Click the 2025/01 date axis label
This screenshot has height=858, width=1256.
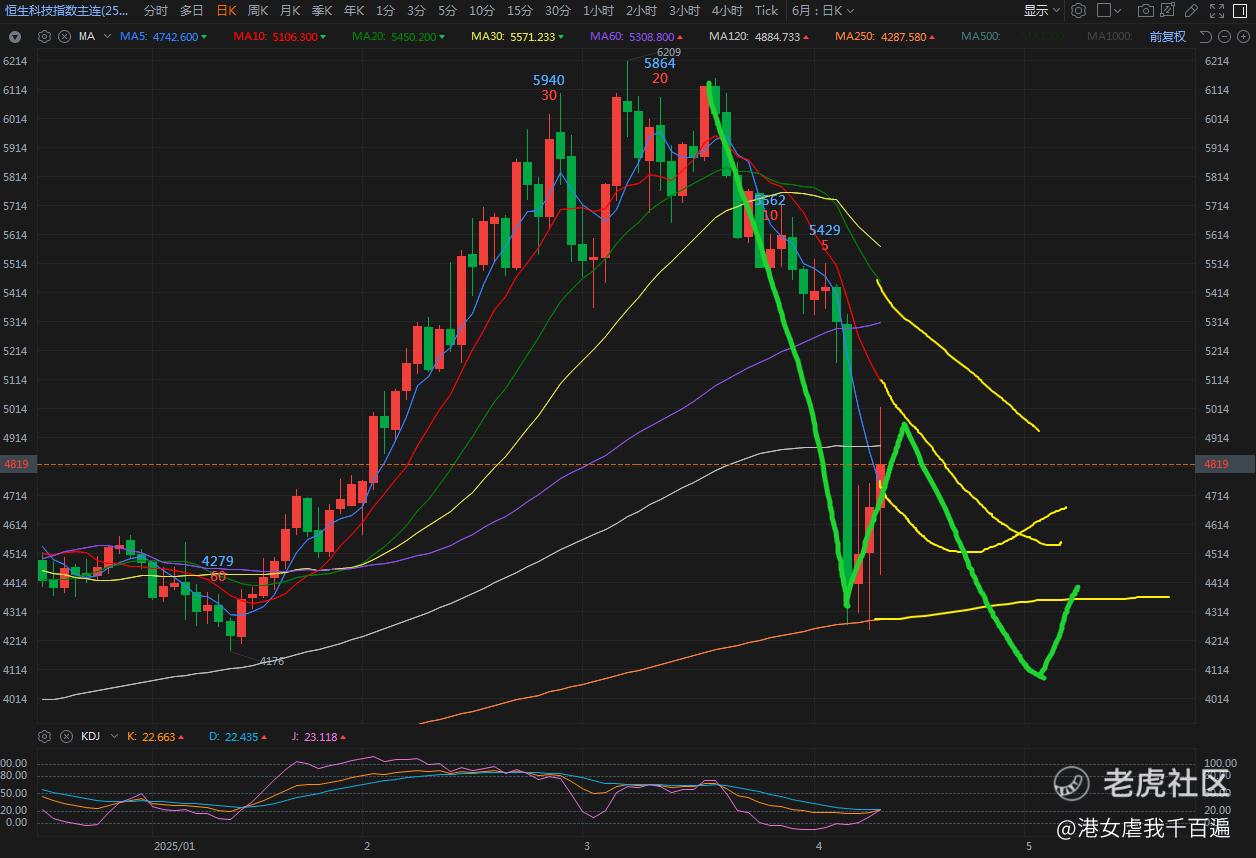click(x=175, y=846)
